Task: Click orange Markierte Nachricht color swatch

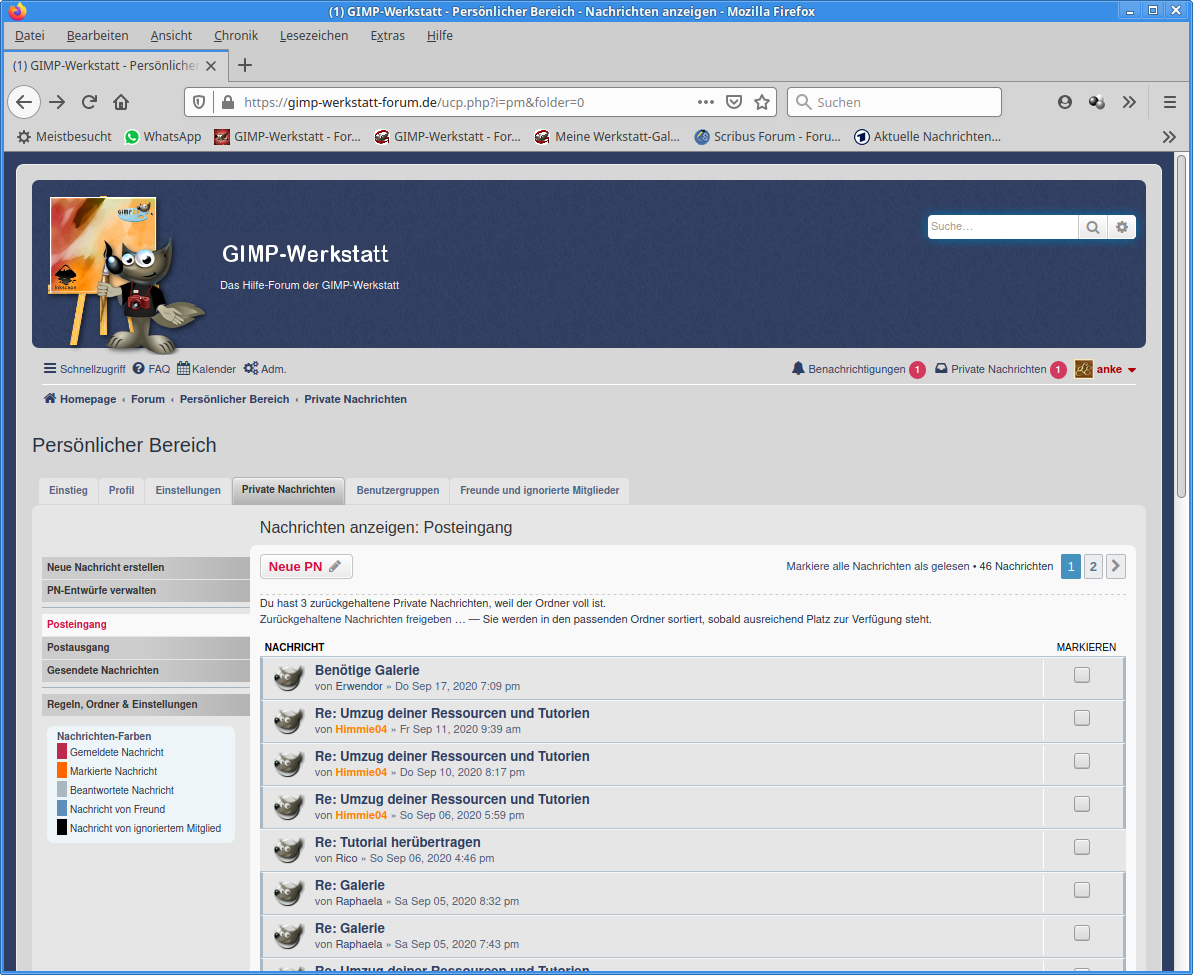Action: pyautogui.click(x=62, y=771)
